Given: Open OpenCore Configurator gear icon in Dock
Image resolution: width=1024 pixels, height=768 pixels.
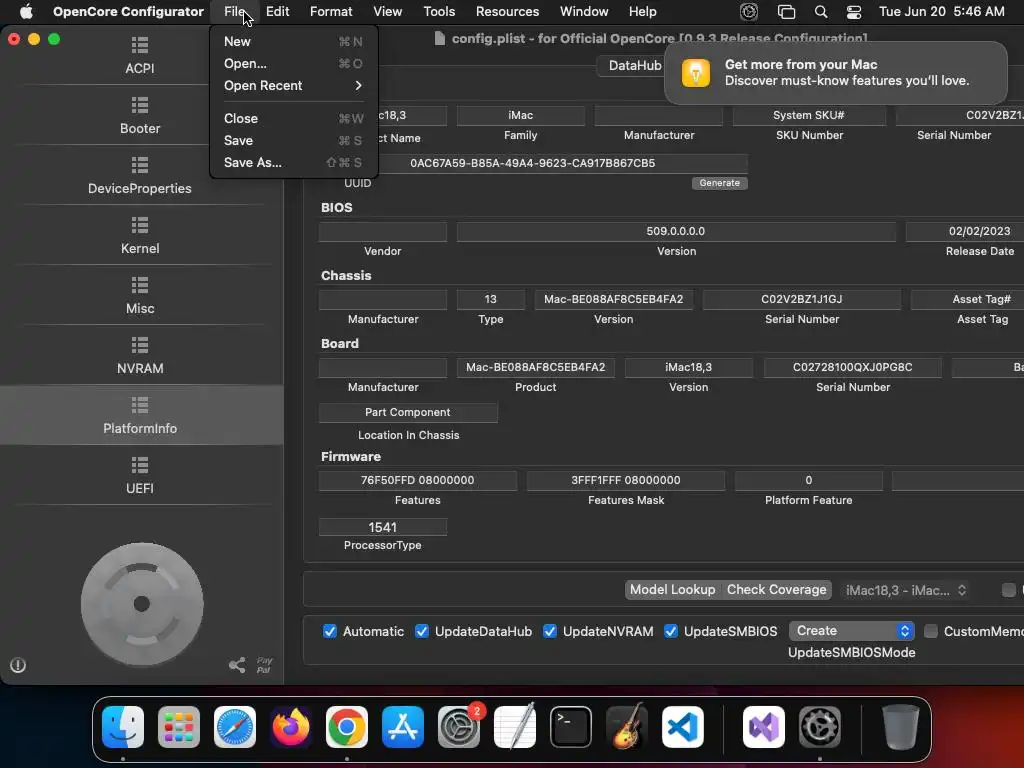Looking at the screenshot, I should (820, 727).
